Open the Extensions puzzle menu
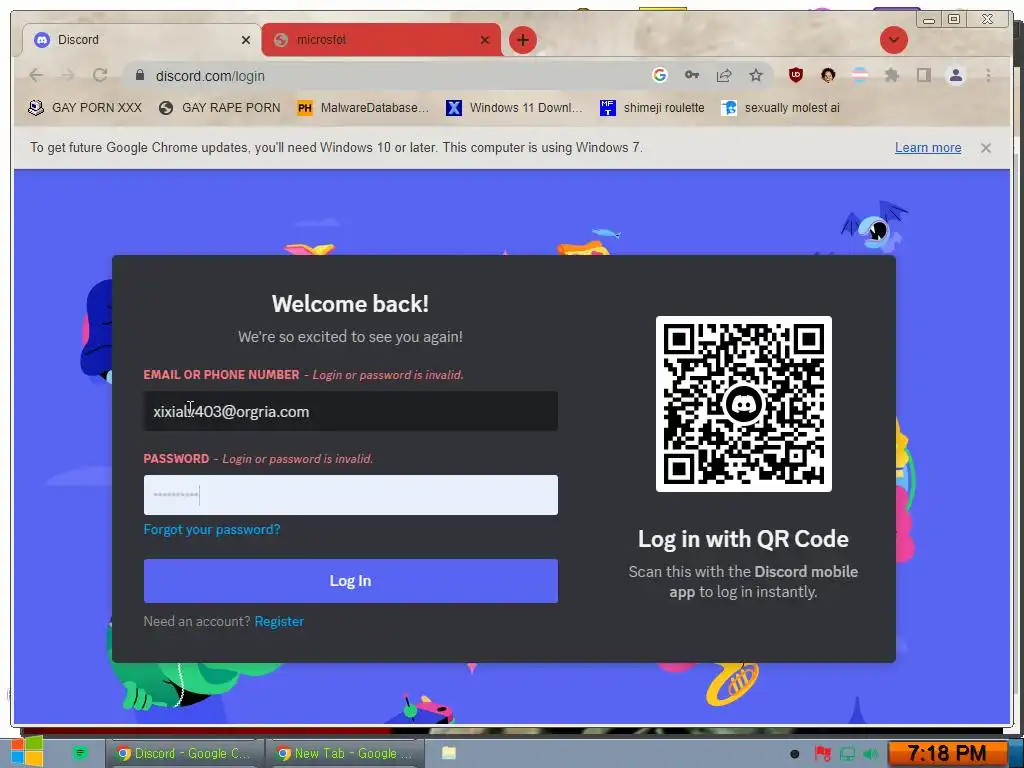 point(891,75)
